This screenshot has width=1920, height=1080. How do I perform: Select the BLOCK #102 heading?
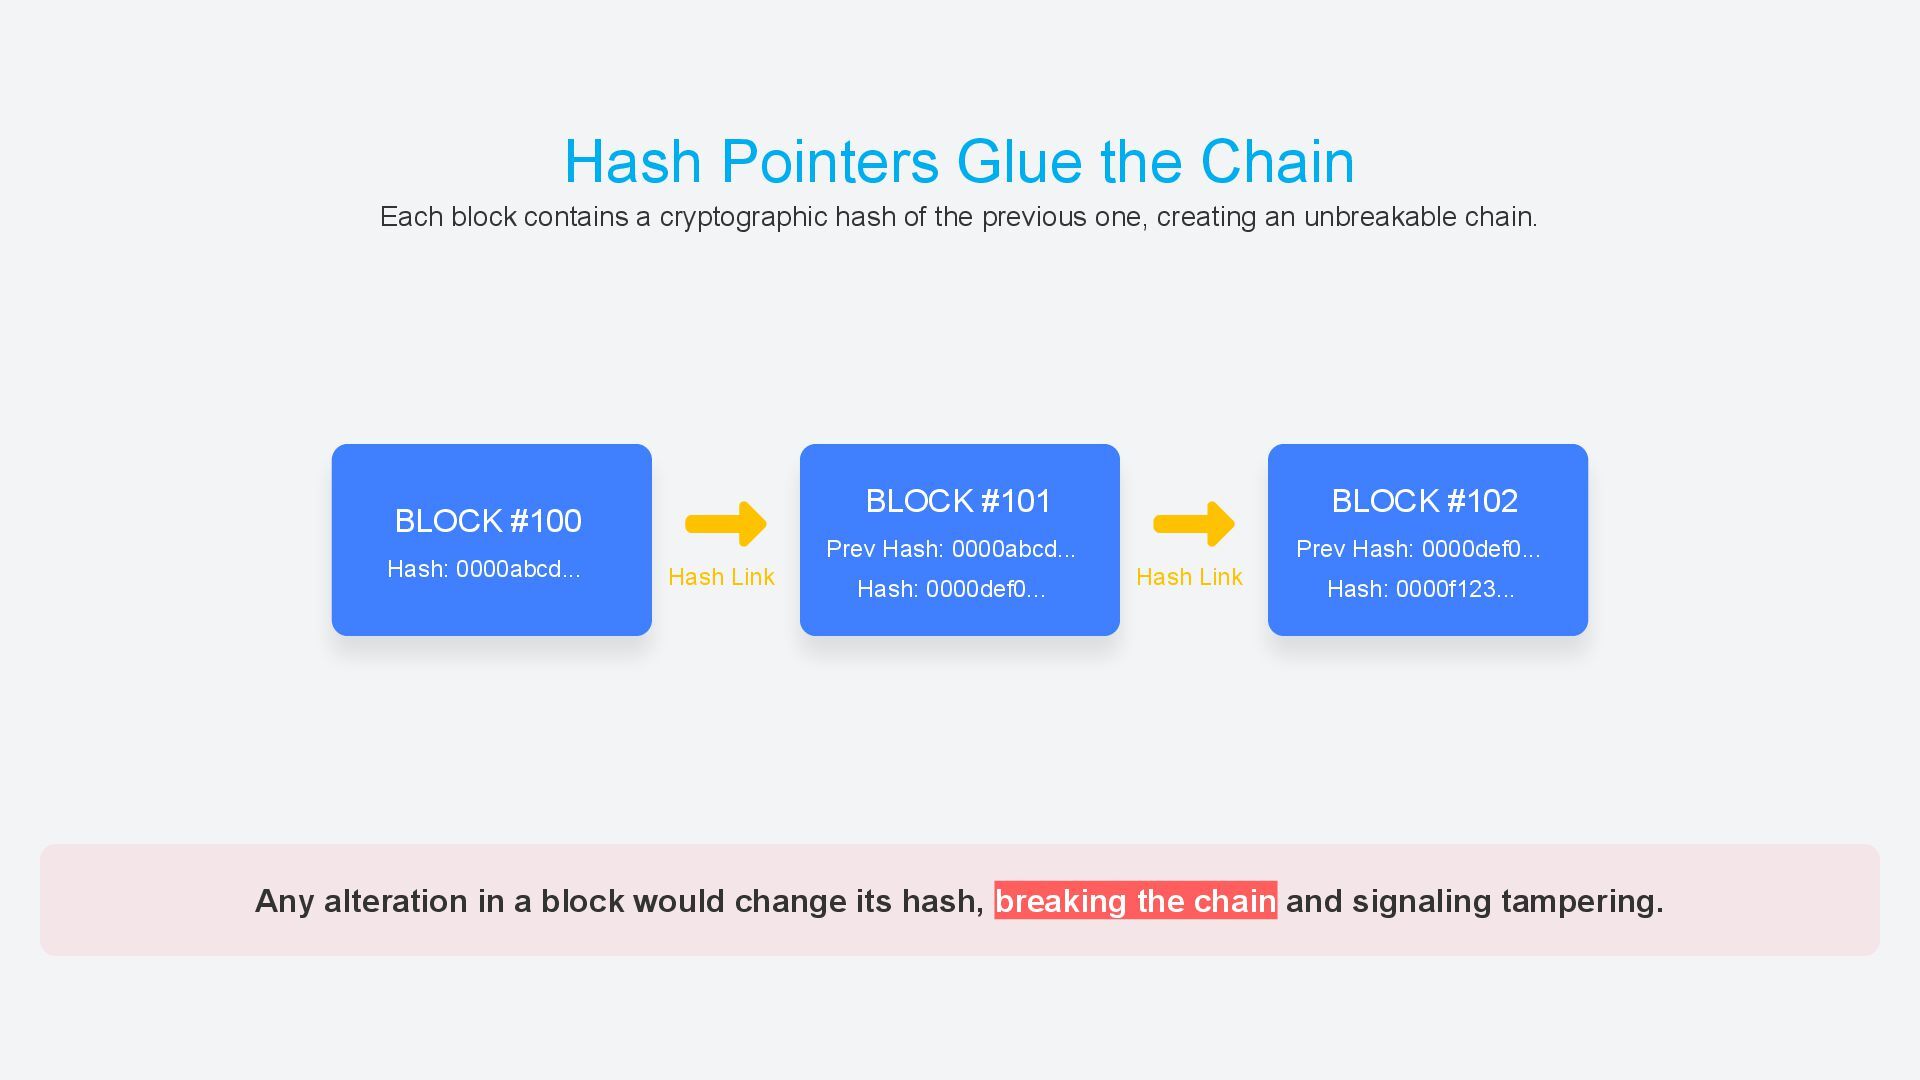point(1425,501)
